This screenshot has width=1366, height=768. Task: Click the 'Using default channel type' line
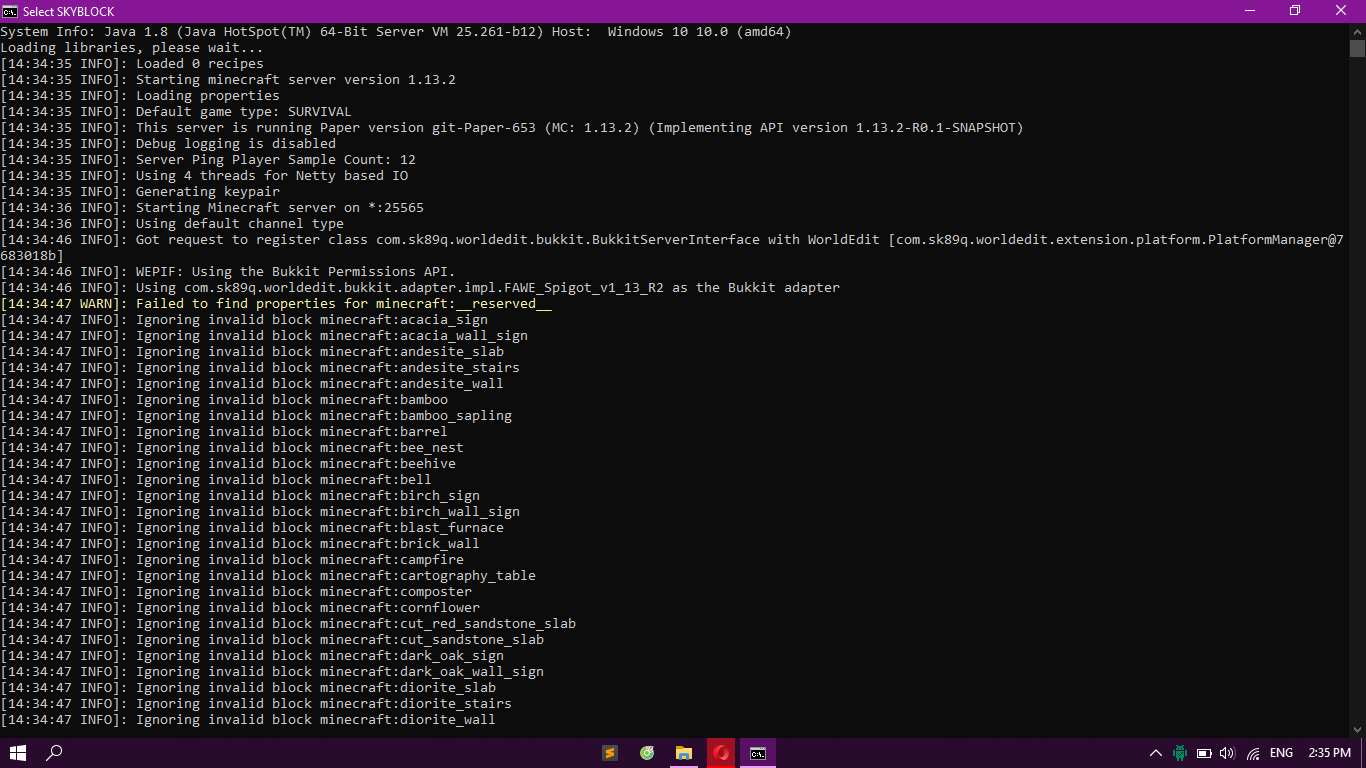coord(172,224)
